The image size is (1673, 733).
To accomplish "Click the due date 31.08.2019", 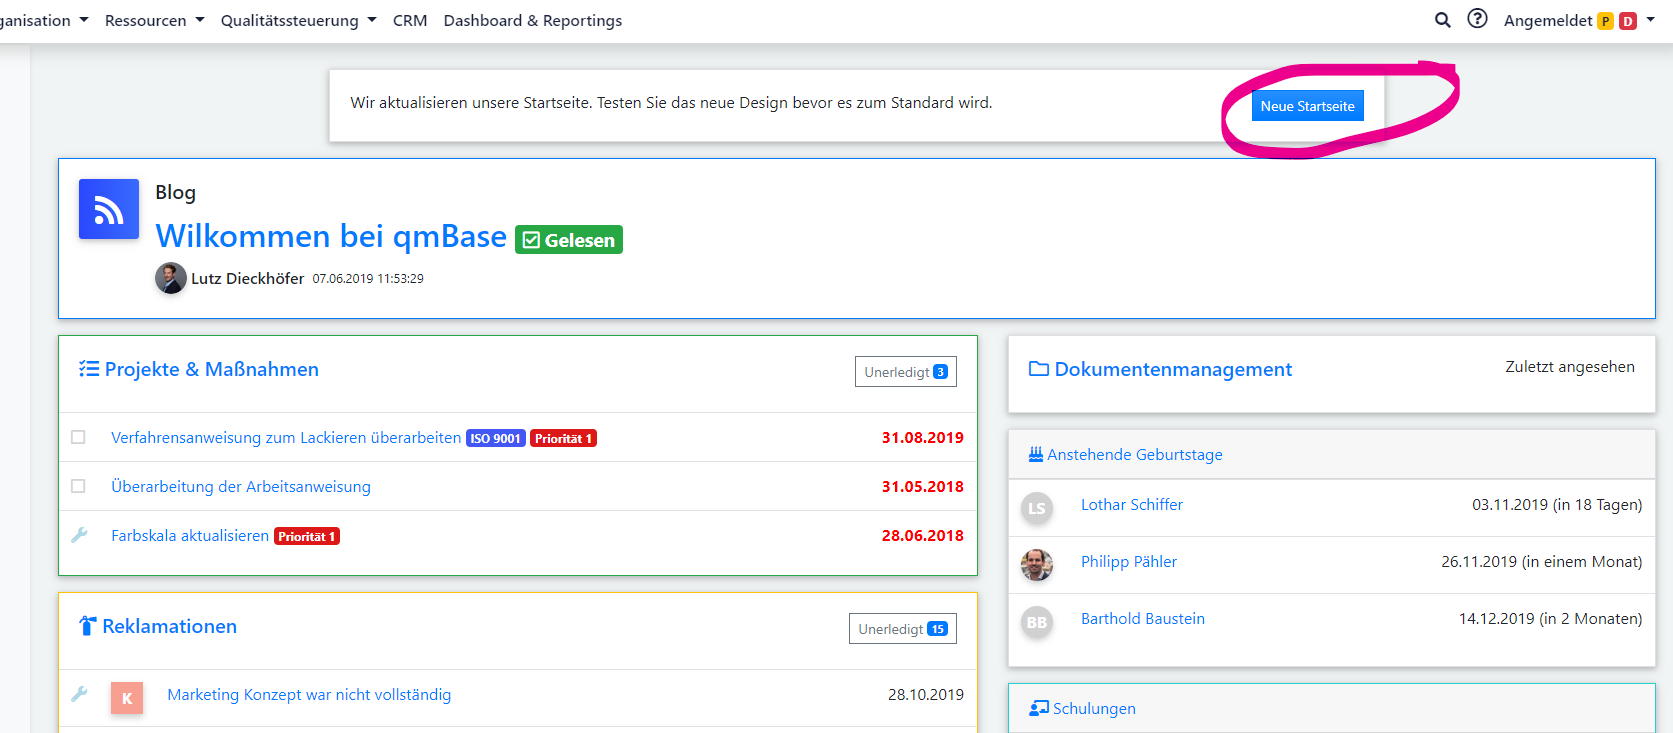I will click(x=923, y=437).
